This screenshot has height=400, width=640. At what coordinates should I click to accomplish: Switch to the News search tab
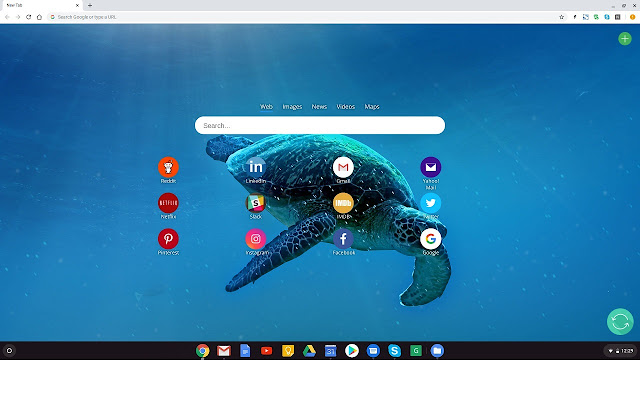(x=319, y=107)
